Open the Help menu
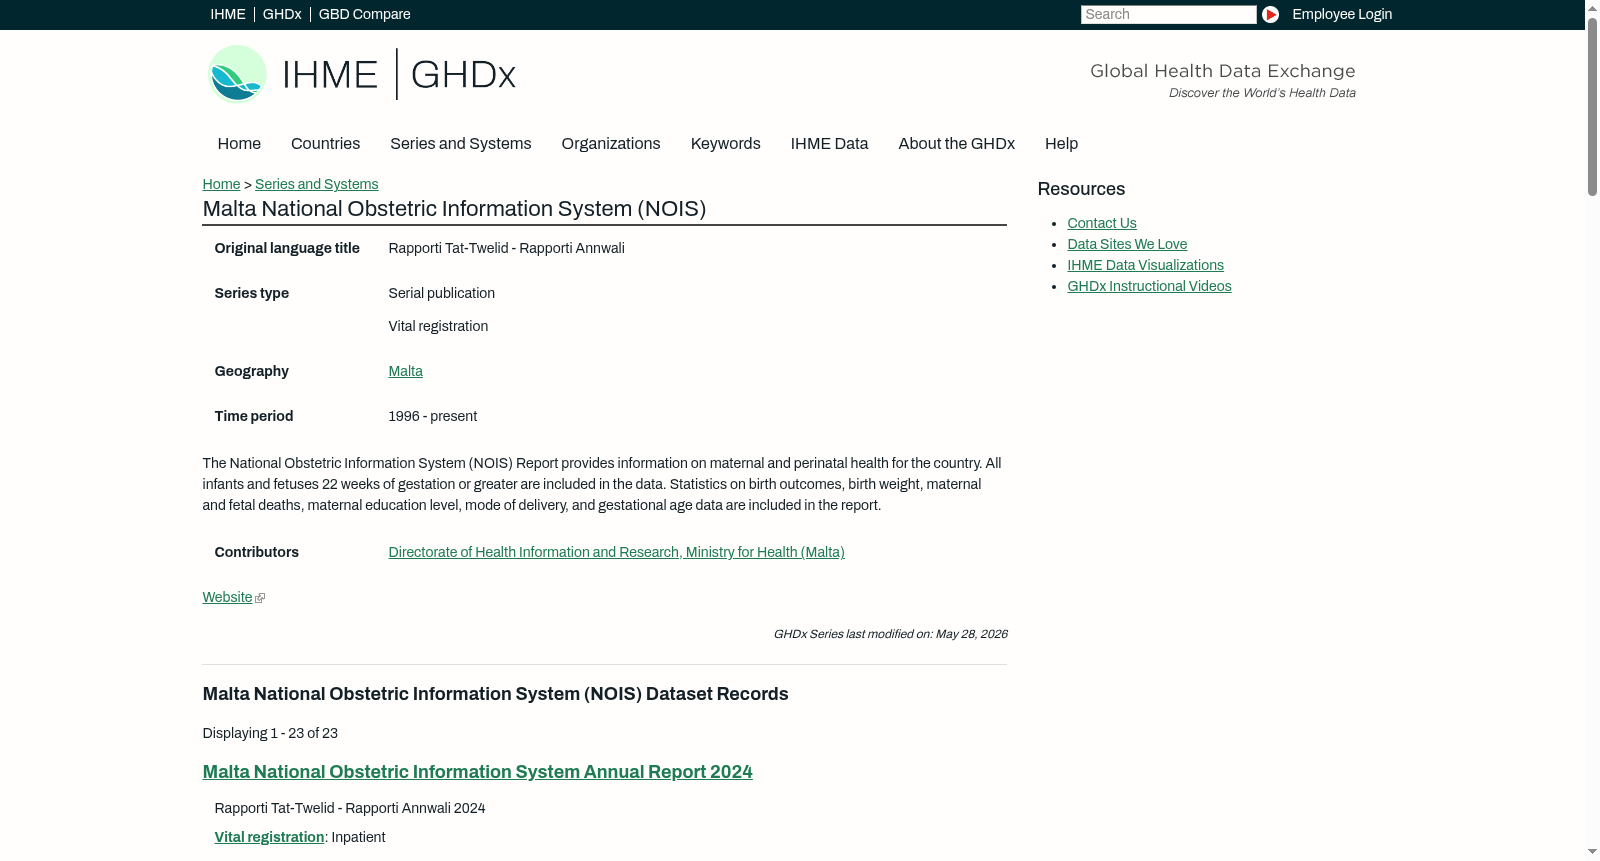The width and height of the screenshot is (1600, 861). (x=1061, y=144)
